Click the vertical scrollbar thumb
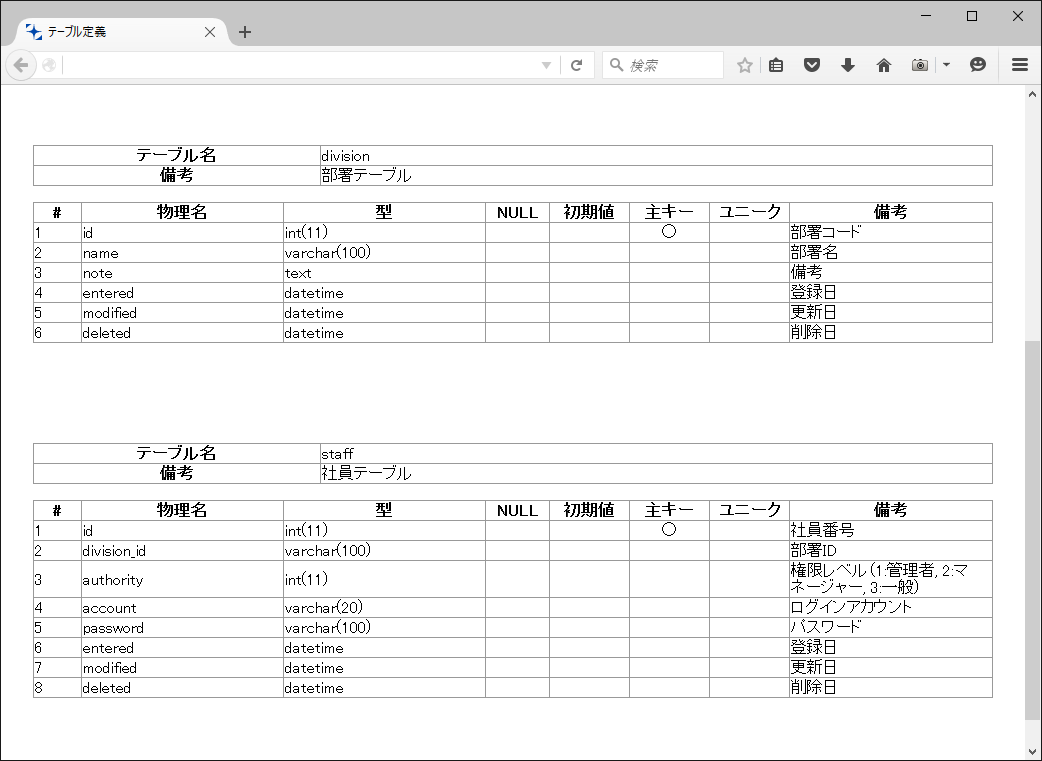The height and width of the screenshot is (761, 1042). [1032, 530]
